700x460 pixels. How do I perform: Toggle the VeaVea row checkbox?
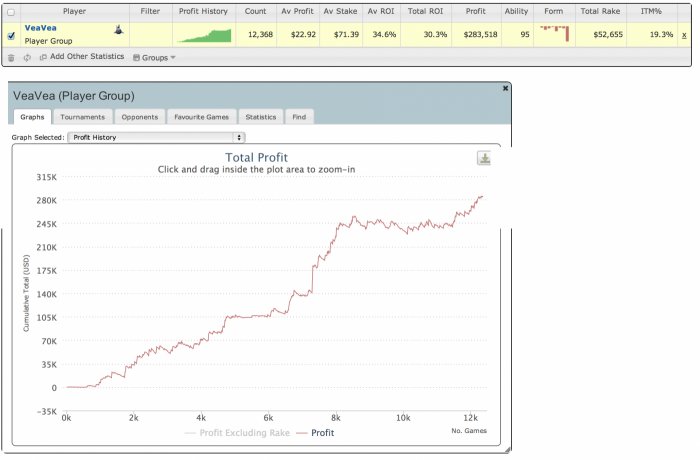(x=11, y=35)
